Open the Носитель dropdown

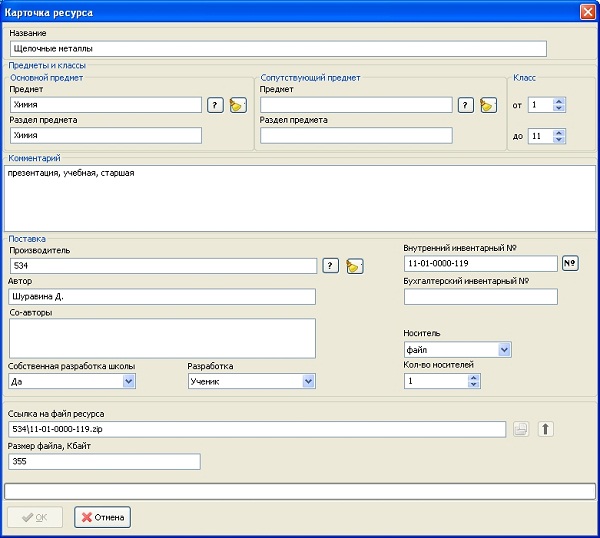pos(504,350)
